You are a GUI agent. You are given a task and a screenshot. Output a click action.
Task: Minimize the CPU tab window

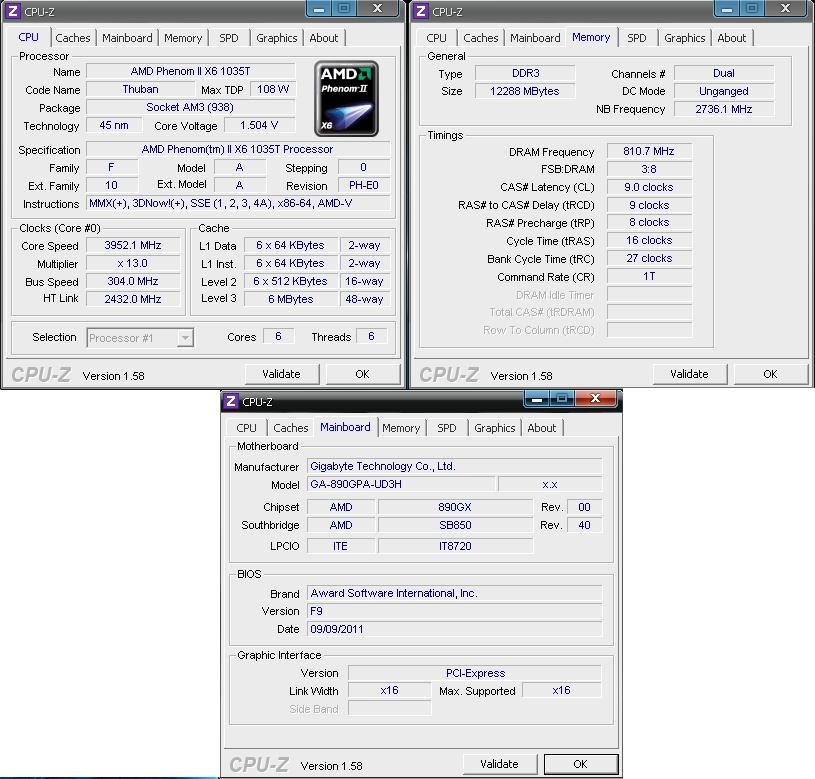[319, 9]
